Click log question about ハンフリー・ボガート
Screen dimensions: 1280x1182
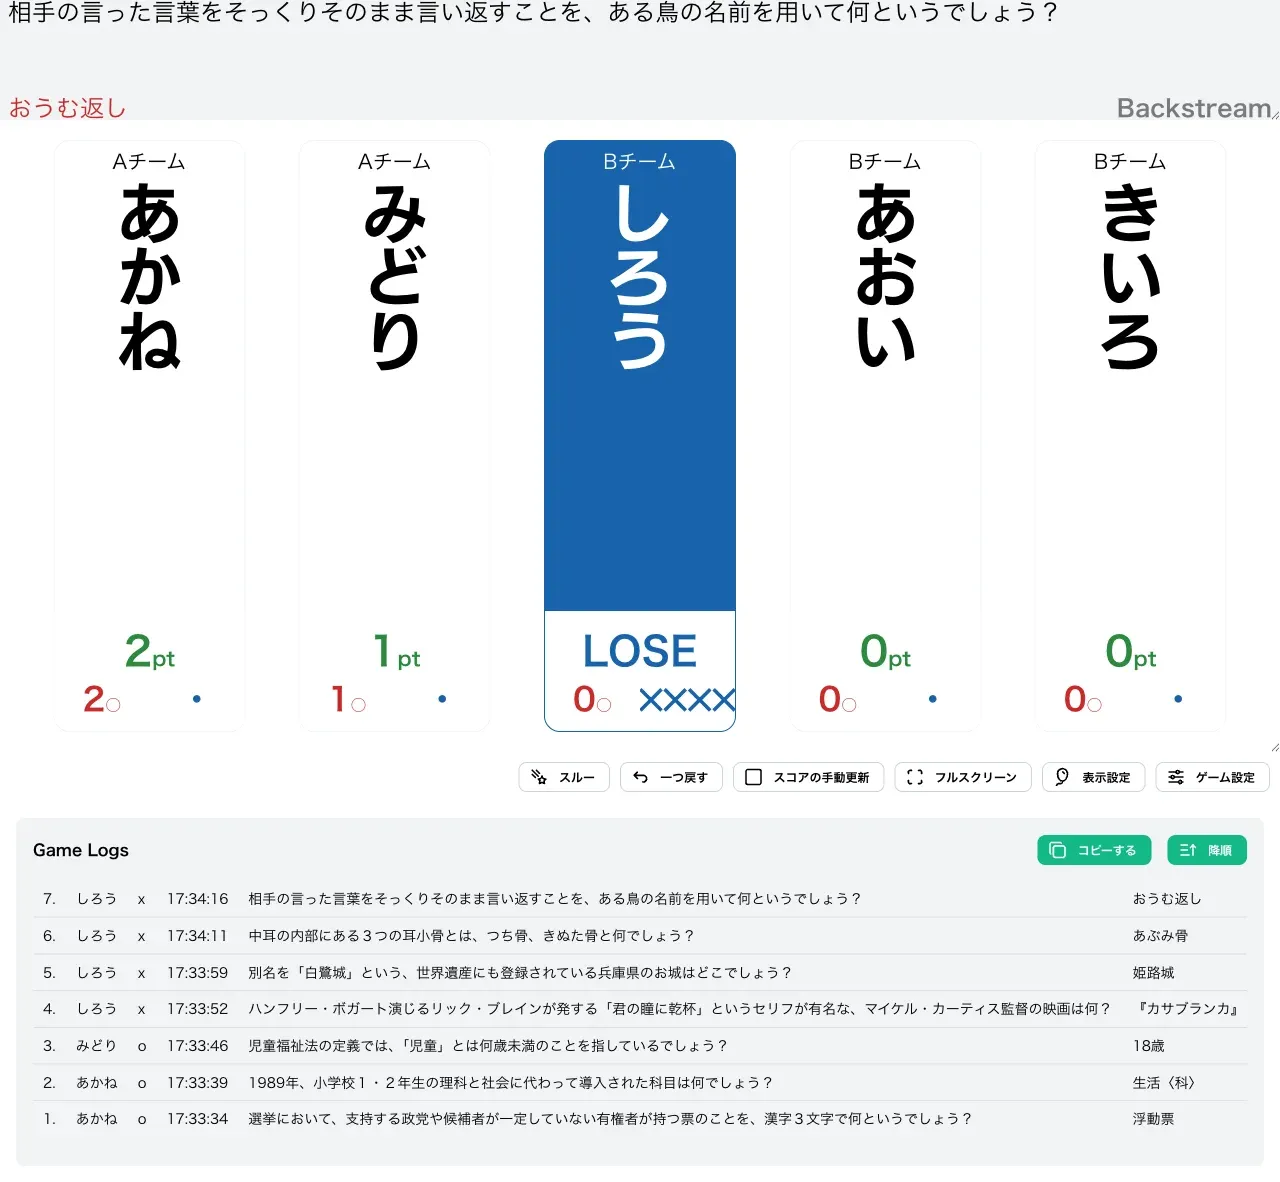[680, 1009]
